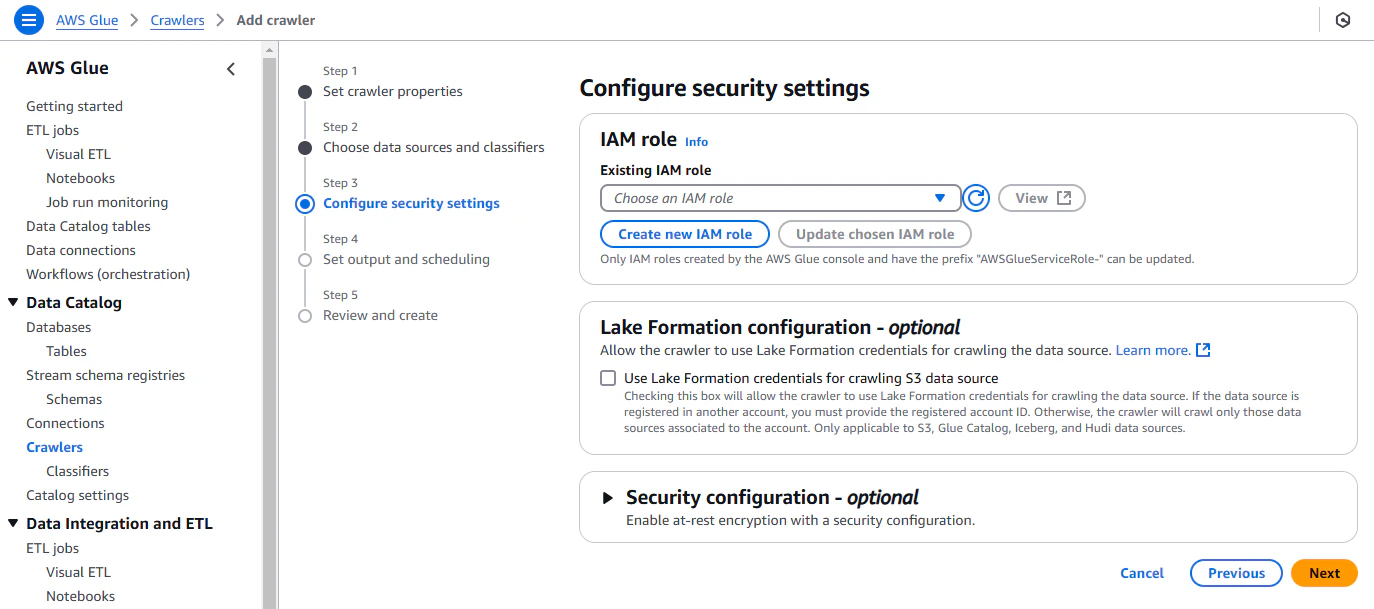The image size is (1374, 609).
Task: Select Step 4 Set output and scheduling
Action: 406,259
